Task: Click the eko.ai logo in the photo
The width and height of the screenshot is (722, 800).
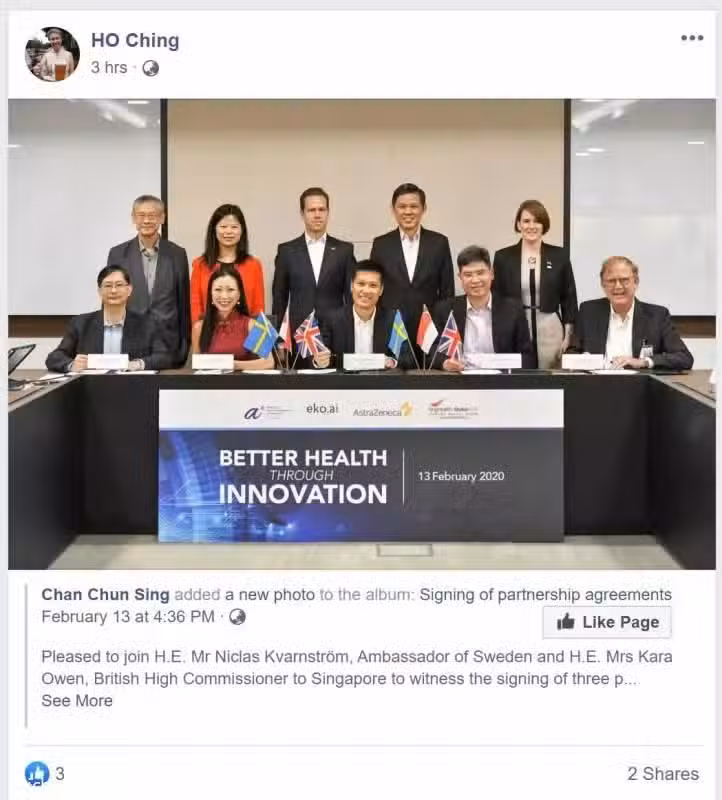Action: (x=322, y=409)
